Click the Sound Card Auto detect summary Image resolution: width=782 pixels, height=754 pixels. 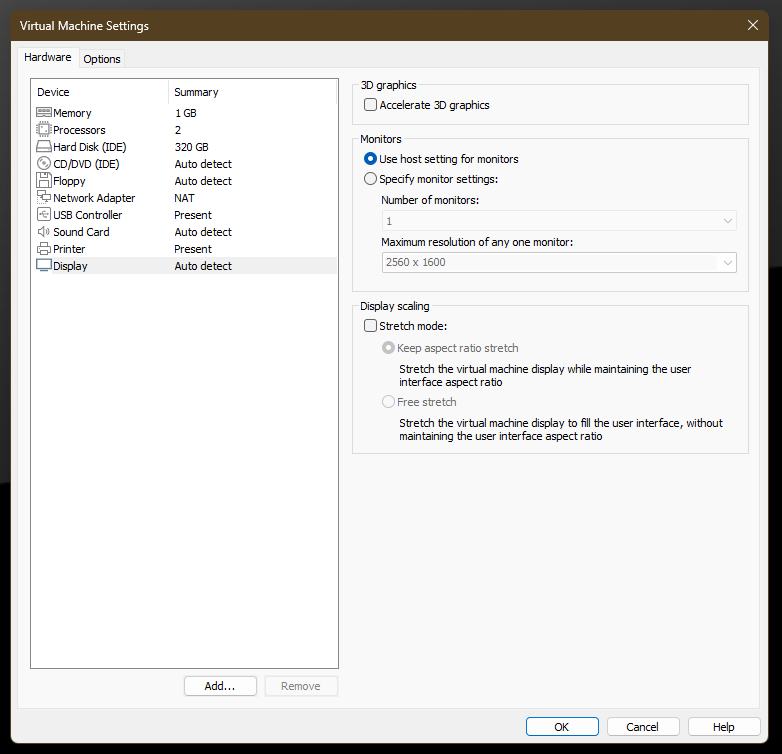[x=203, y=232]
